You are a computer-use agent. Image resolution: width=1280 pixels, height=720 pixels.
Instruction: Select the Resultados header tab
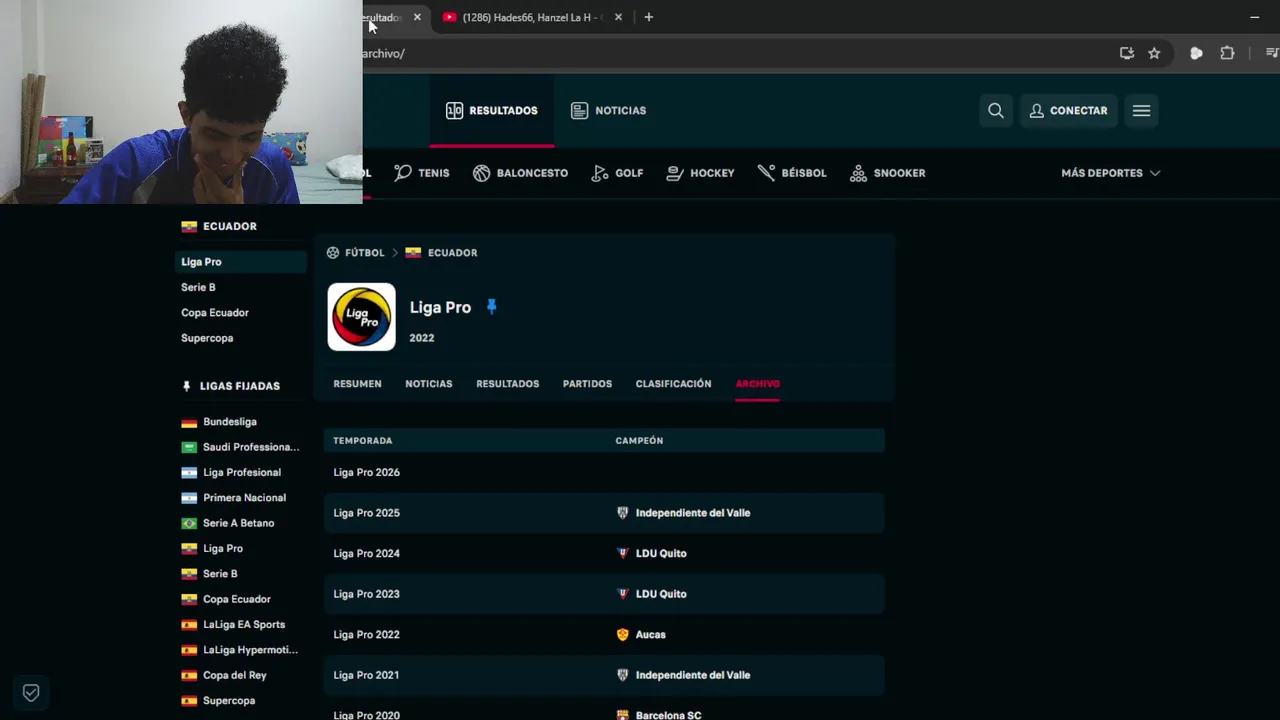pyautogui.click(x=492, y=111)
